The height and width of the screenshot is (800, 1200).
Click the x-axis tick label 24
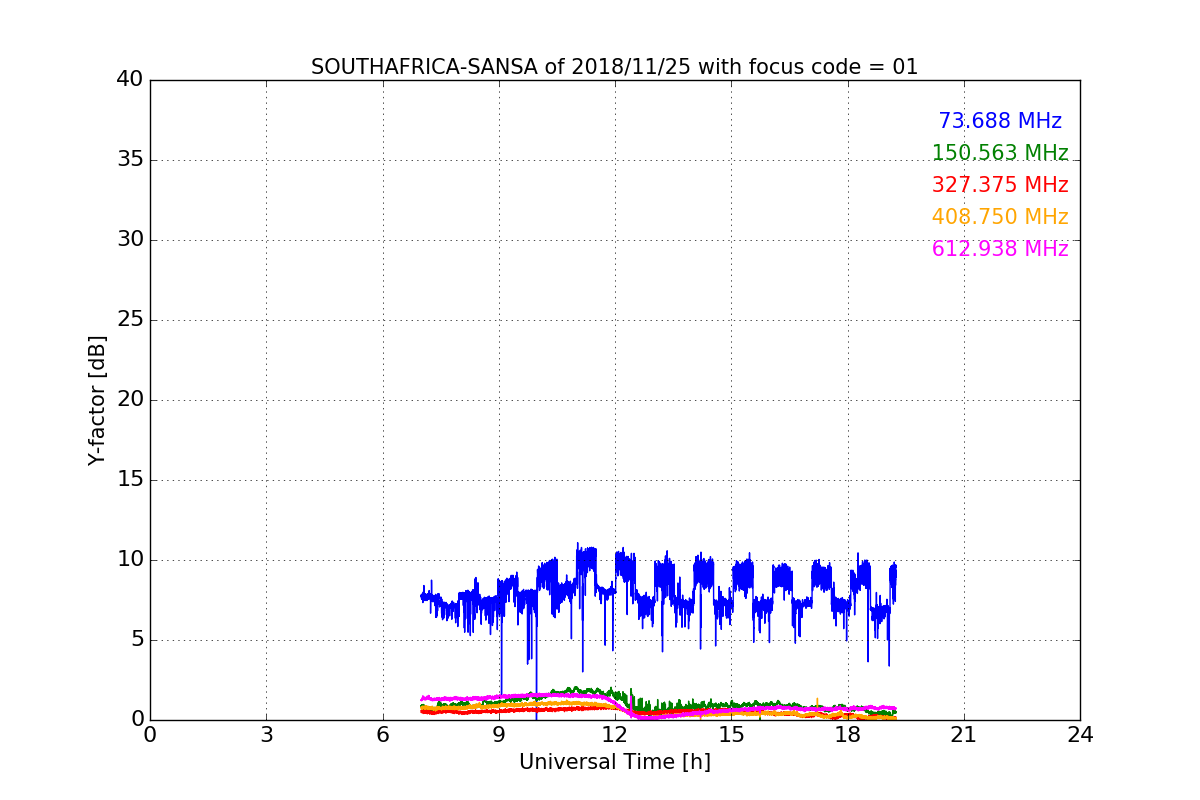pos(1080,735)
